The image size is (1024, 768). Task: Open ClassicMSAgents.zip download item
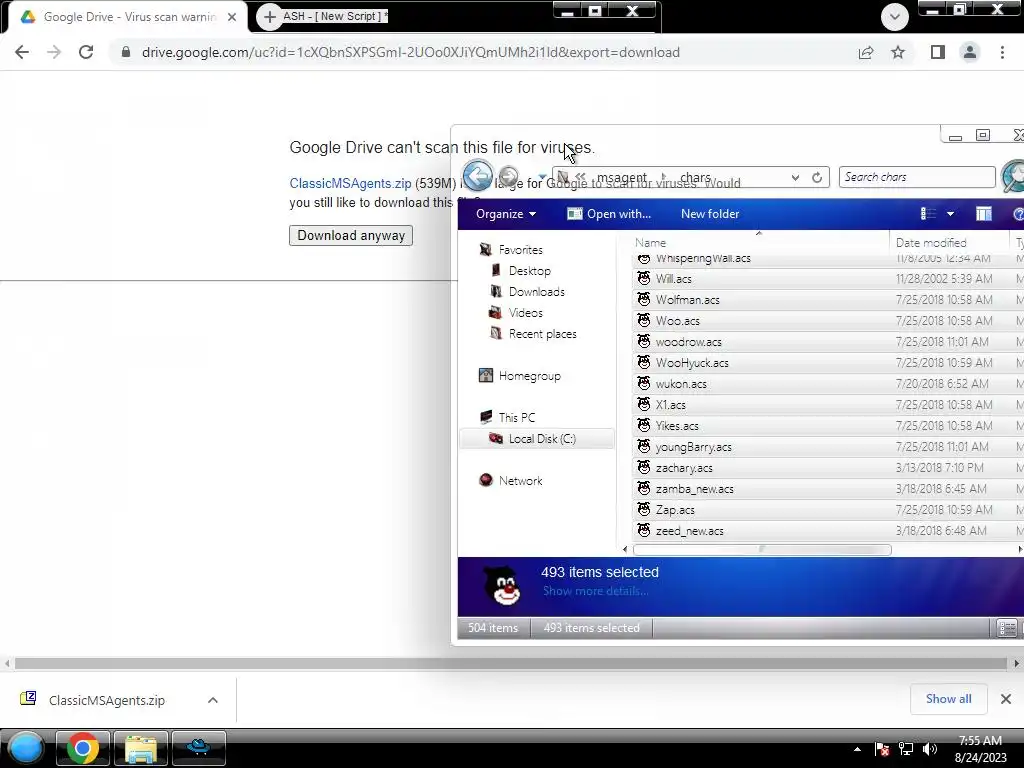tap(106, 700)
